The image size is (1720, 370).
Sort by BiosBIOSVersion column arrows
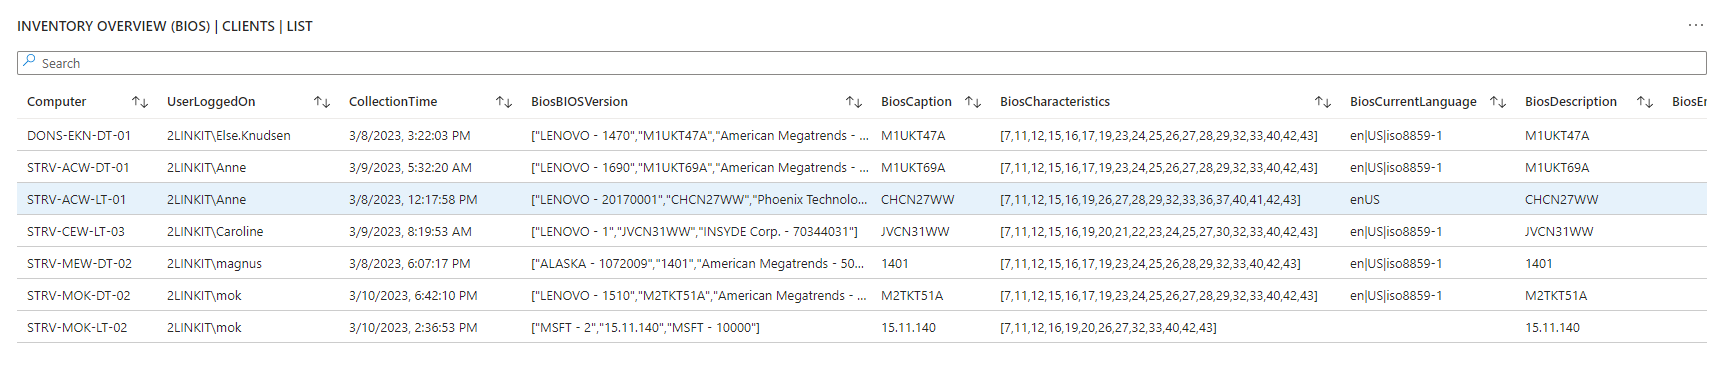854,102
